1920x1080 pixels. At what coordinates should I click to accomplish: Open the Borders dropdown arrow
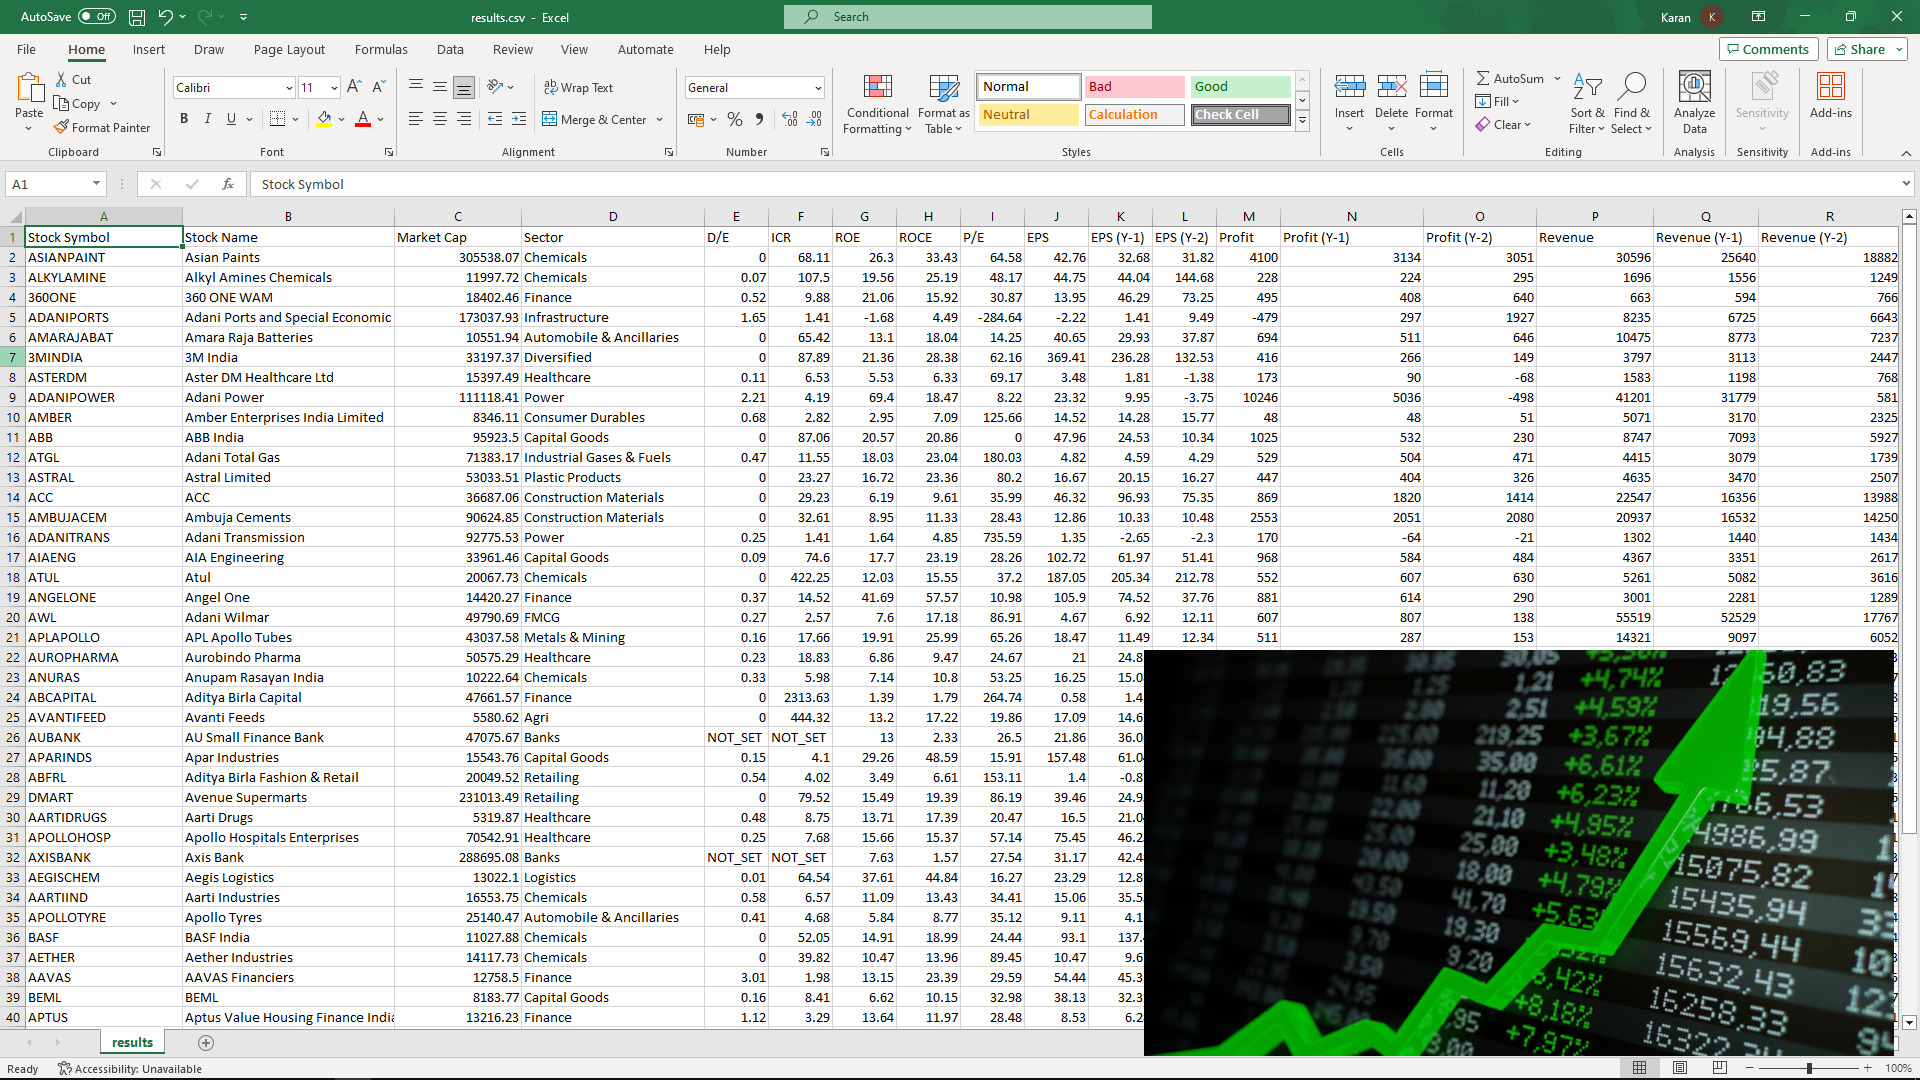point(296,119)
